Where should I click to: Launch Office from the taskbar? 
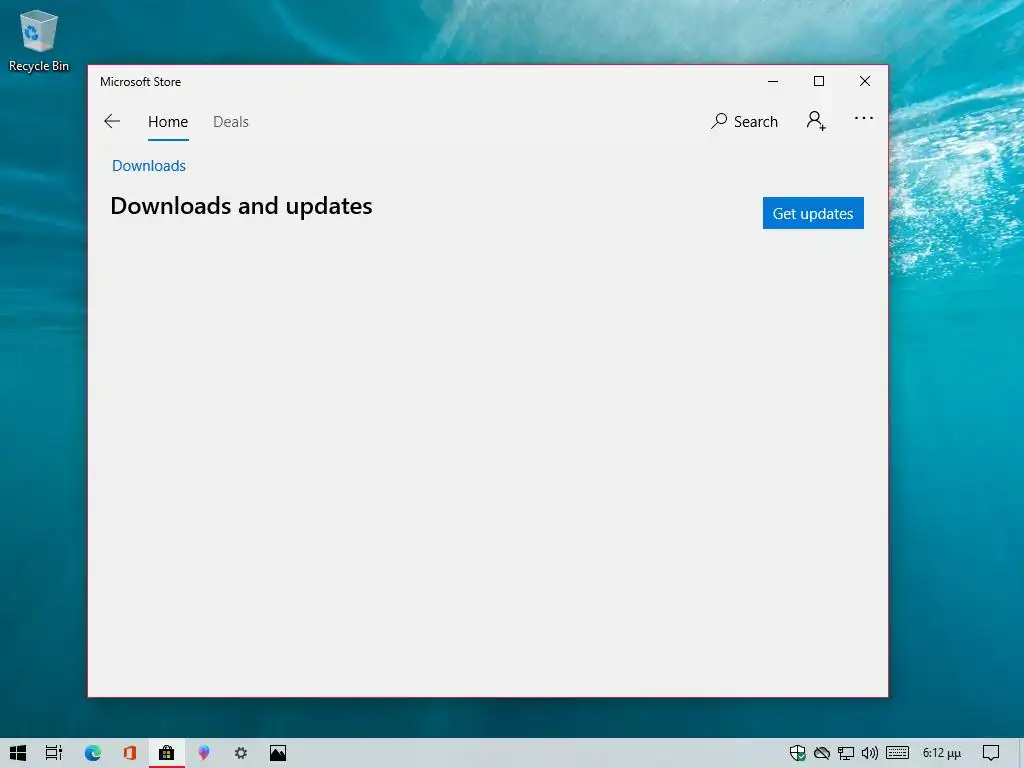point(129,753)
